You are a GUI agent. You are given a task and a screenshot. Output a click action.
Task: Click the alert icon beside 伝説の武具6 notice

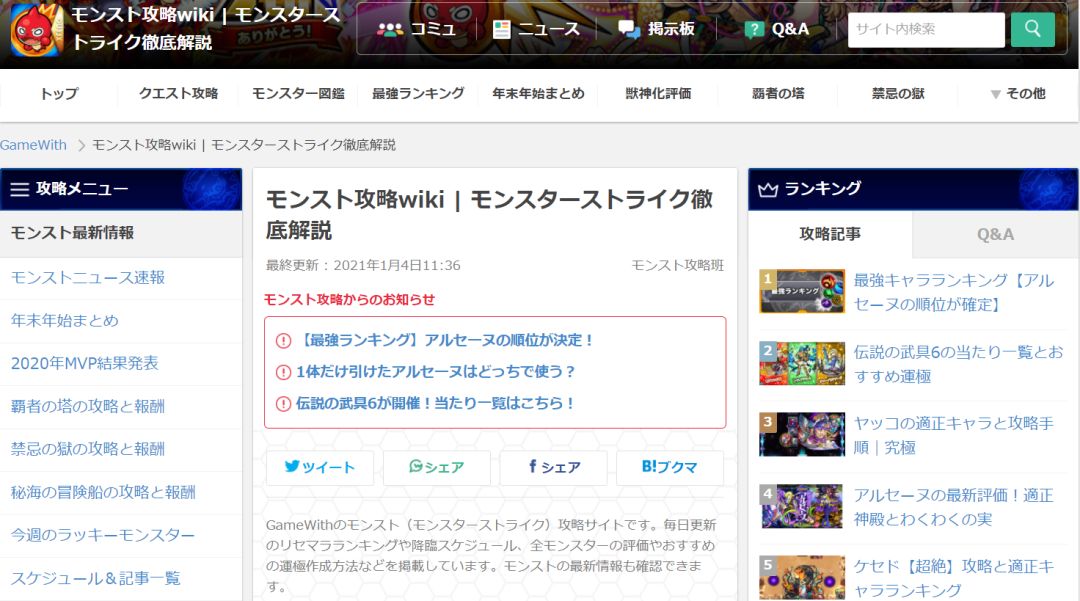click(x=283, y=404)
